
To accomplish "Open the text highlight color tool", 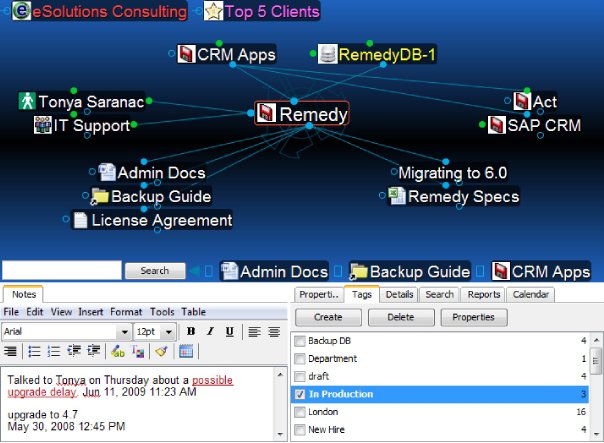I will (x=117, y=351).
